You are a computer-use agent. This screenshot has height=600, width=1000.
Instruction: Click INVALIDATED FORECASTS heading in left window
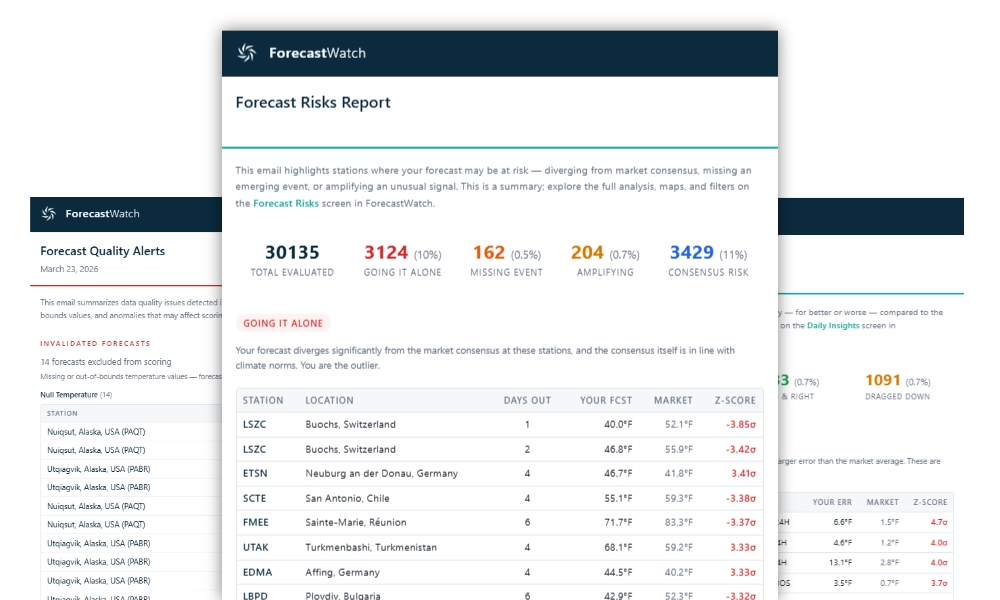[x=95, y=344]
